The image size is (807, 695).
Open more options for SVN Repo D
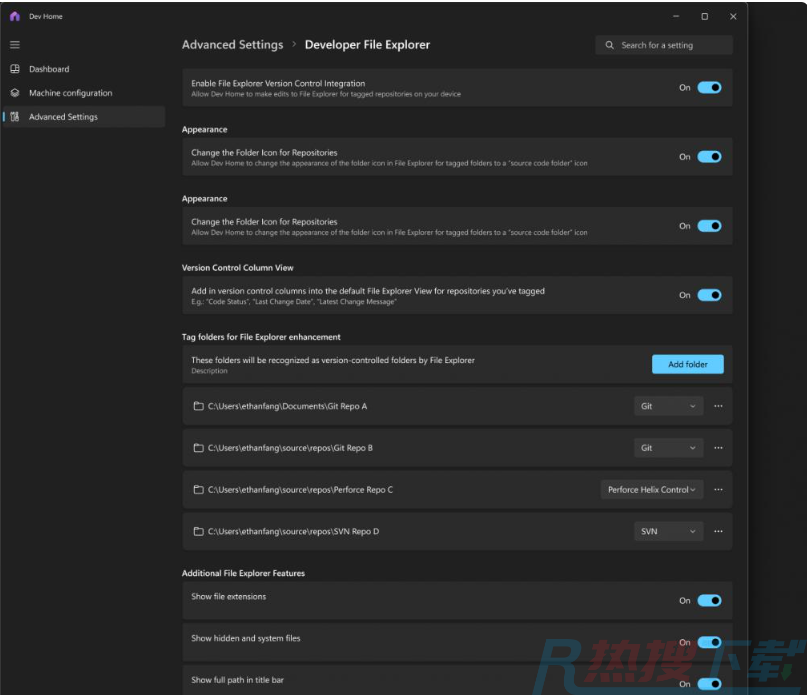718,531
